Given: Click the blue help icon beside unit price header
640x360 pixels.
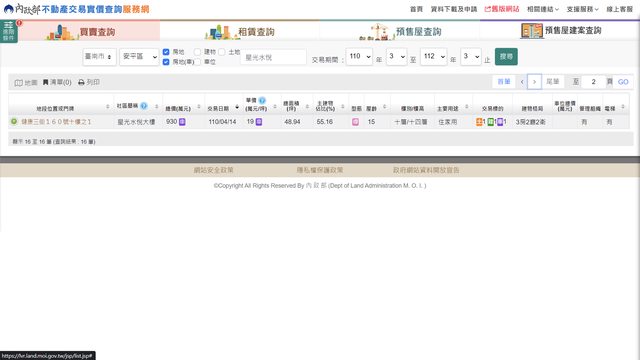Looking at the screenshot, I should [x=262, y=100].
